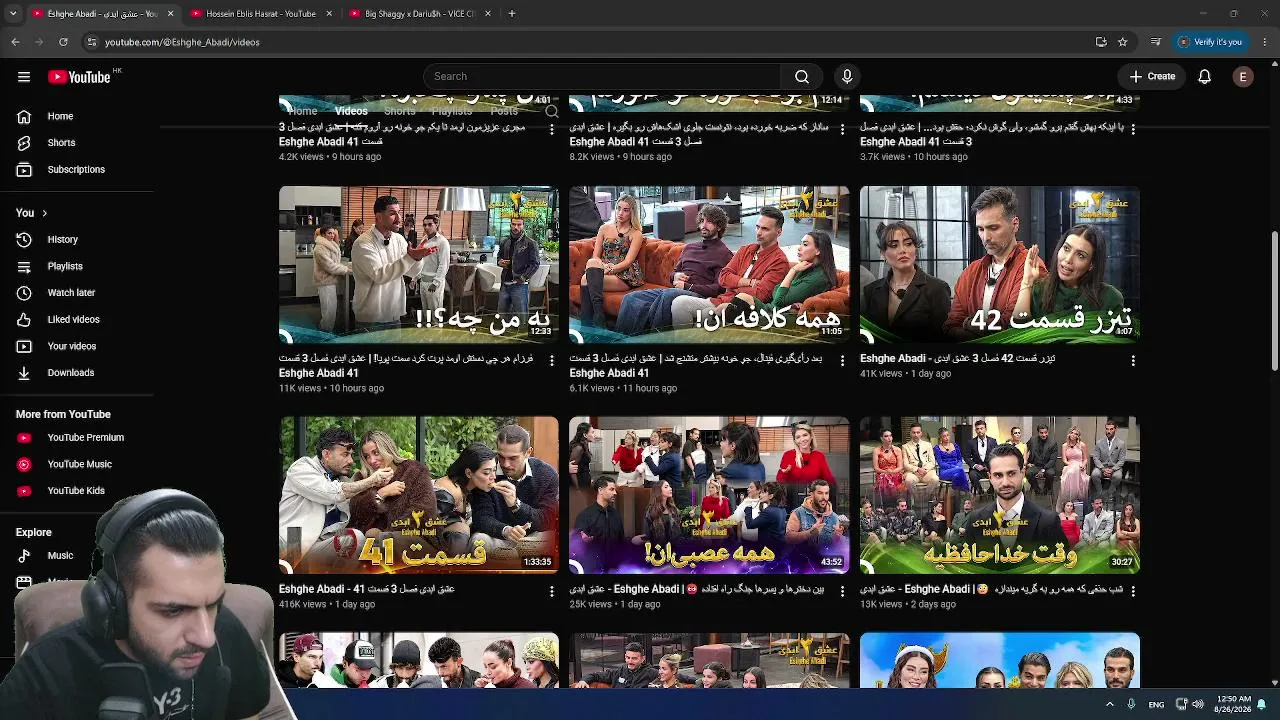Click the Verify it's you button
The image size is (1280, 720).
click(1210, 42)
